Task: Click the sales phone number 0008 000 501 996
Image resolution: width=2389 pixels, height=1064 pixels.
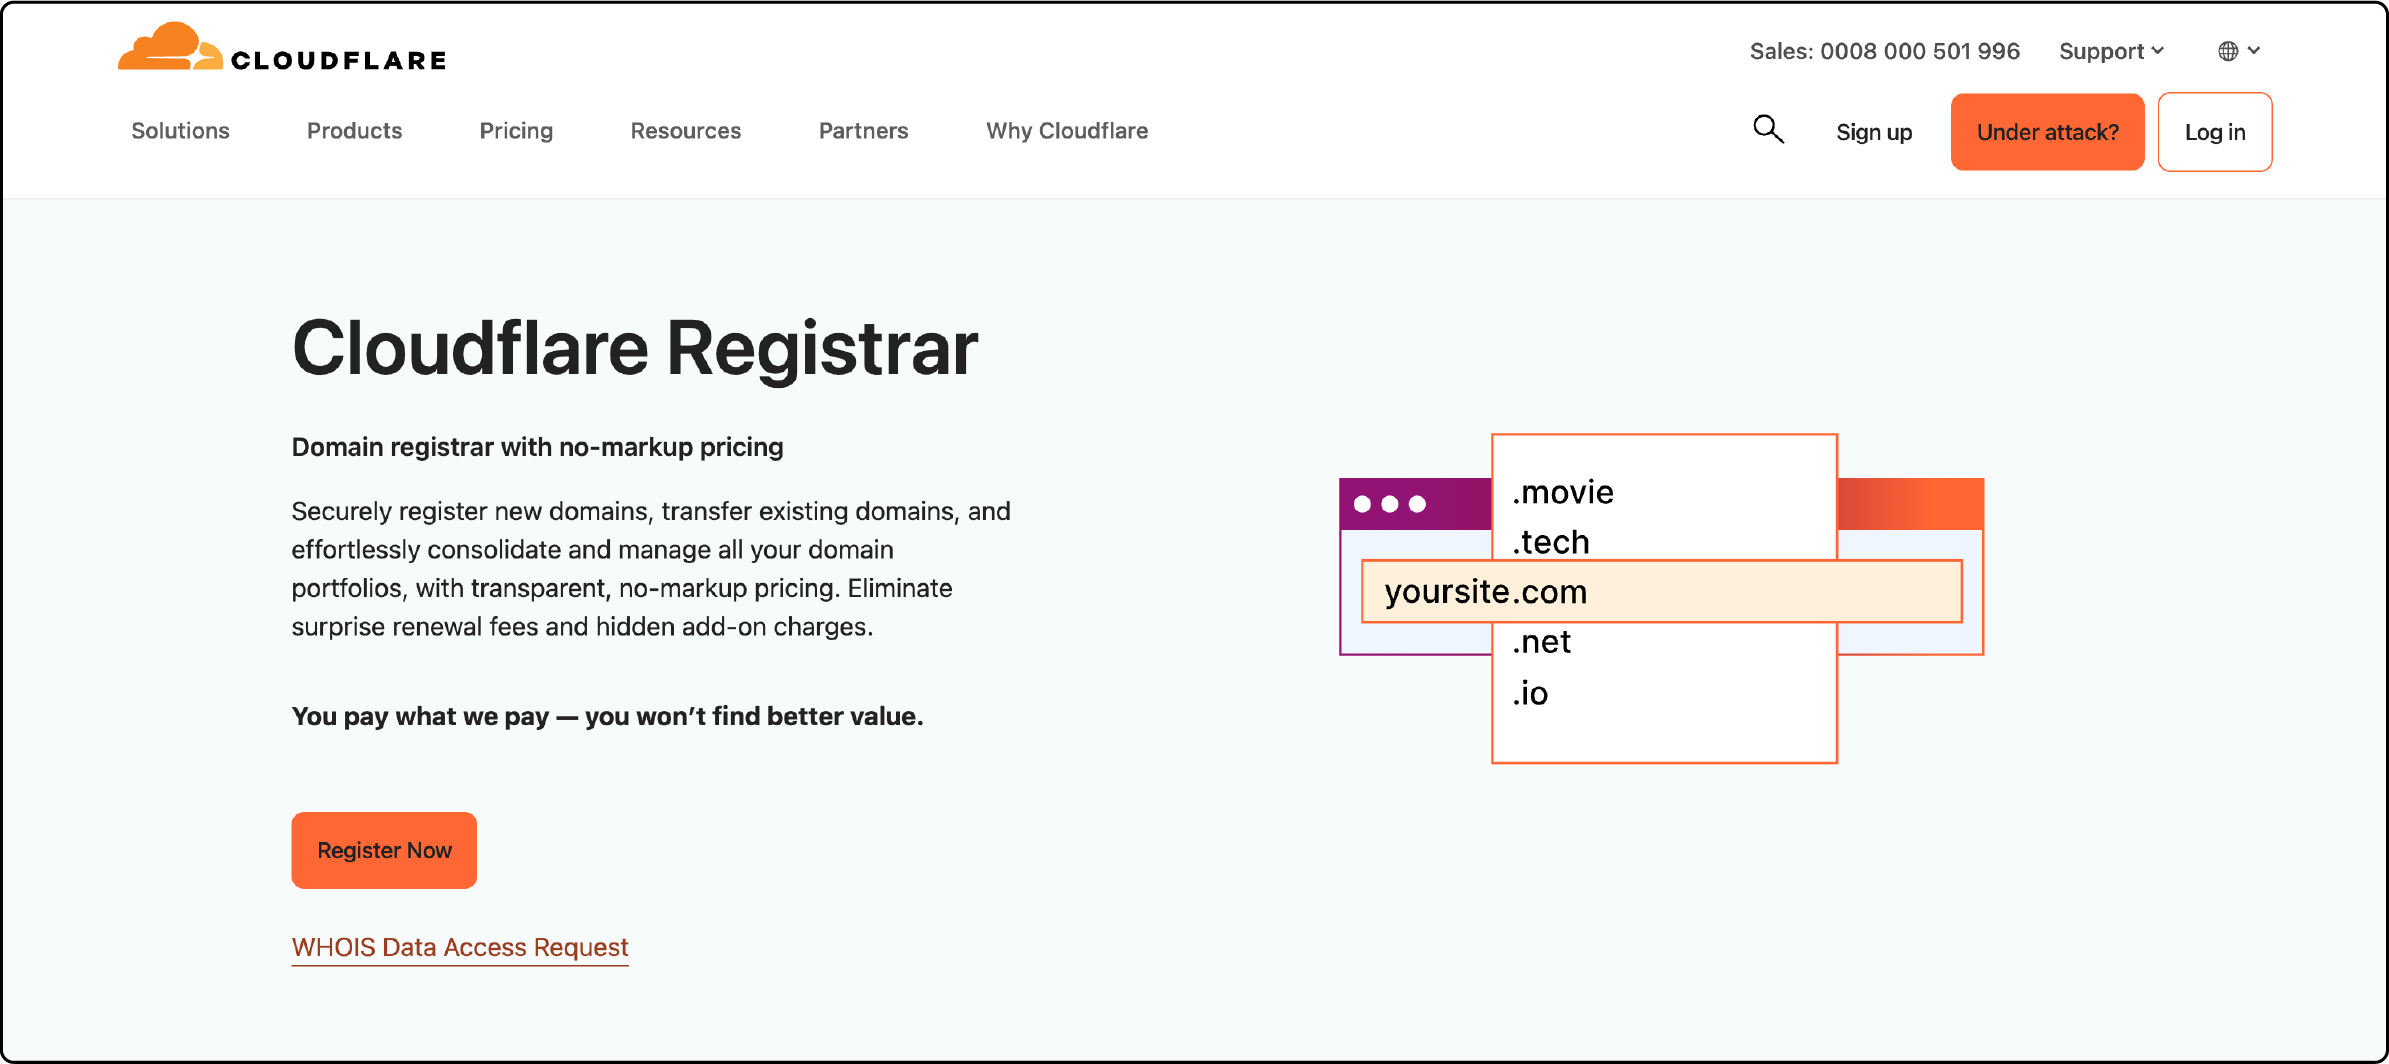Action: [1920, 51]
